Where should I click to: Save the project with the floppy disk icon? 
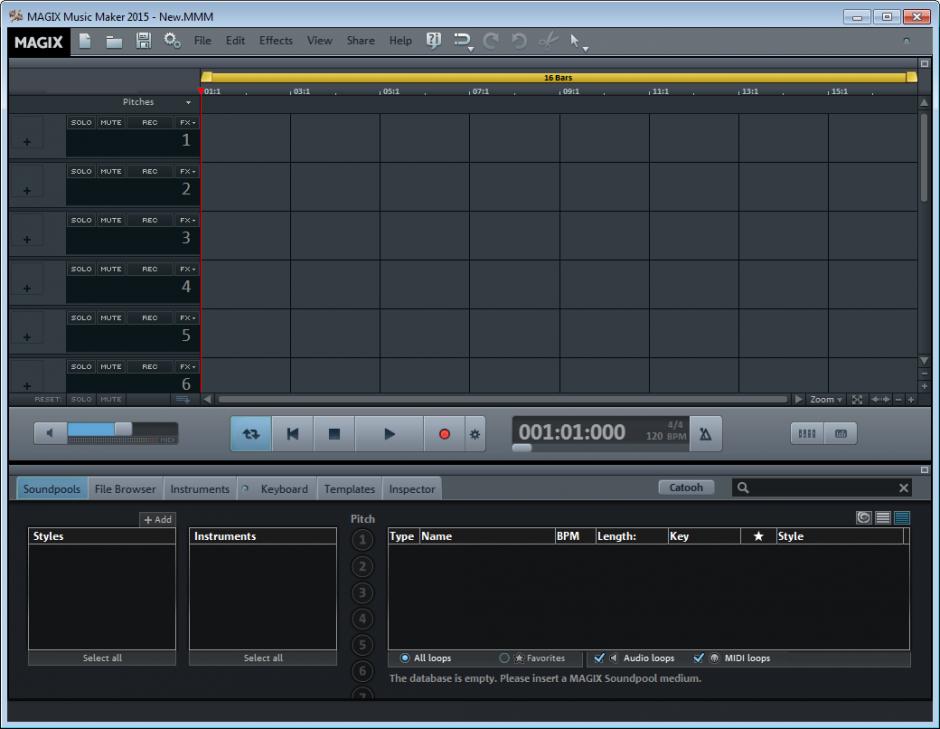pyautogui.click(x=143, y=41)
